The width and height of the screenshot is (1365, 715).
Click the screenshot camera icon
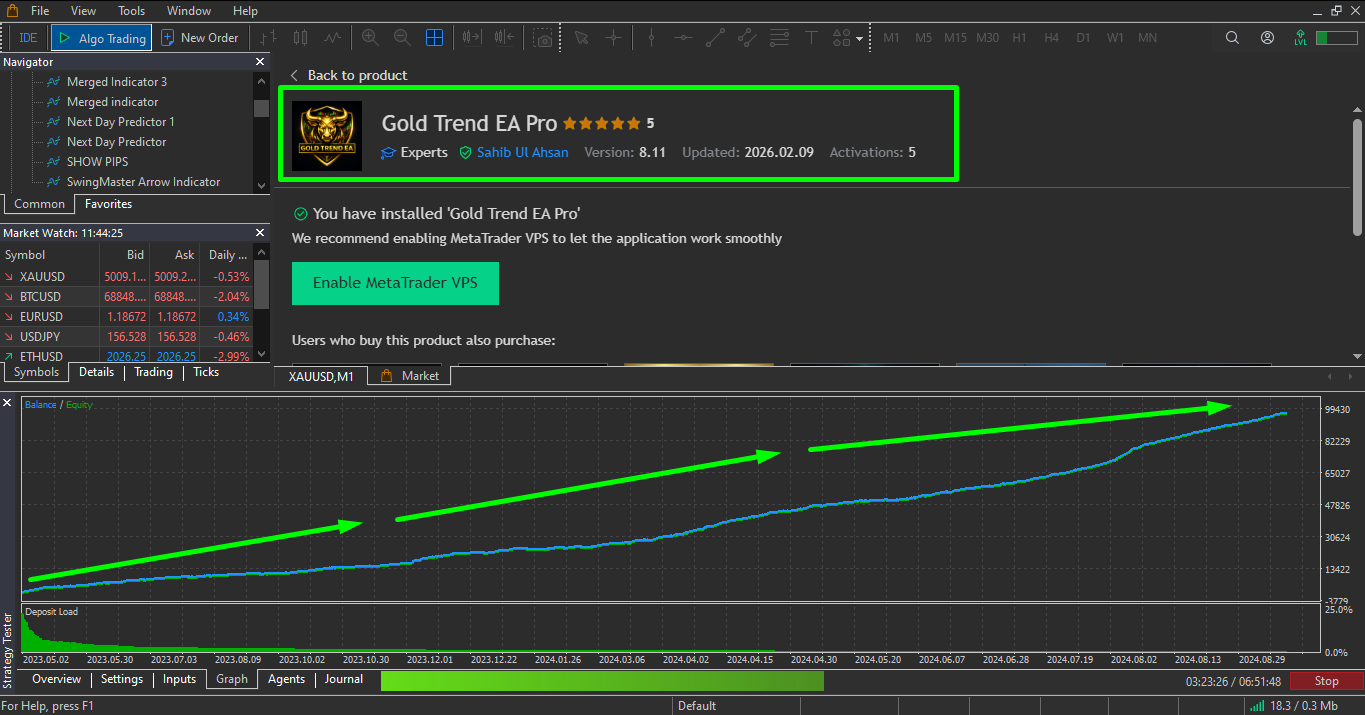[x=543, y=38]
